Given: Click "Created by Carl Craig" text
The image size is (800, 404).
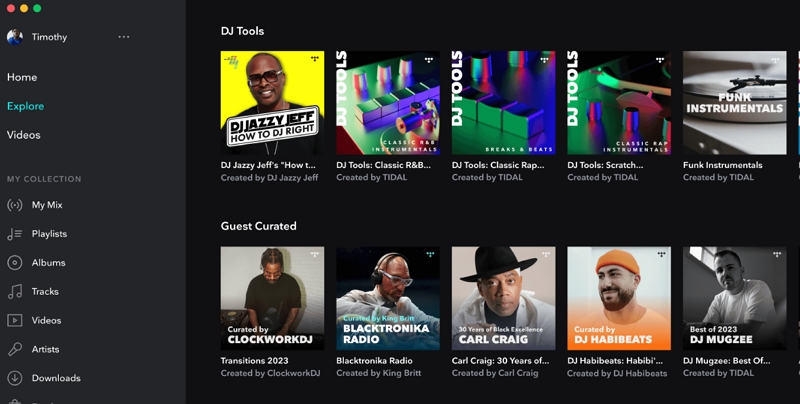Looking at the screenshot, I should click(x=495, y=373).
